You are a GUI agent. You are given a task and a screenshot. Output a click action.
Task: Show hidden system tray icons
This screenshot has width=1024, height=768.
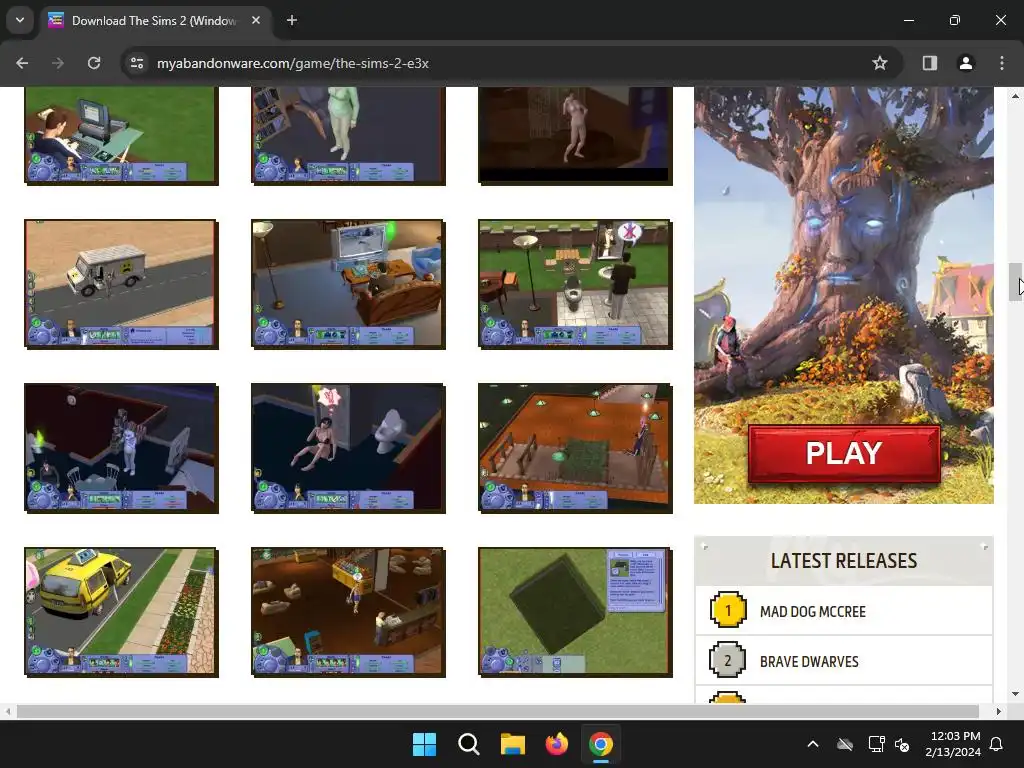(x=813, y=744)
